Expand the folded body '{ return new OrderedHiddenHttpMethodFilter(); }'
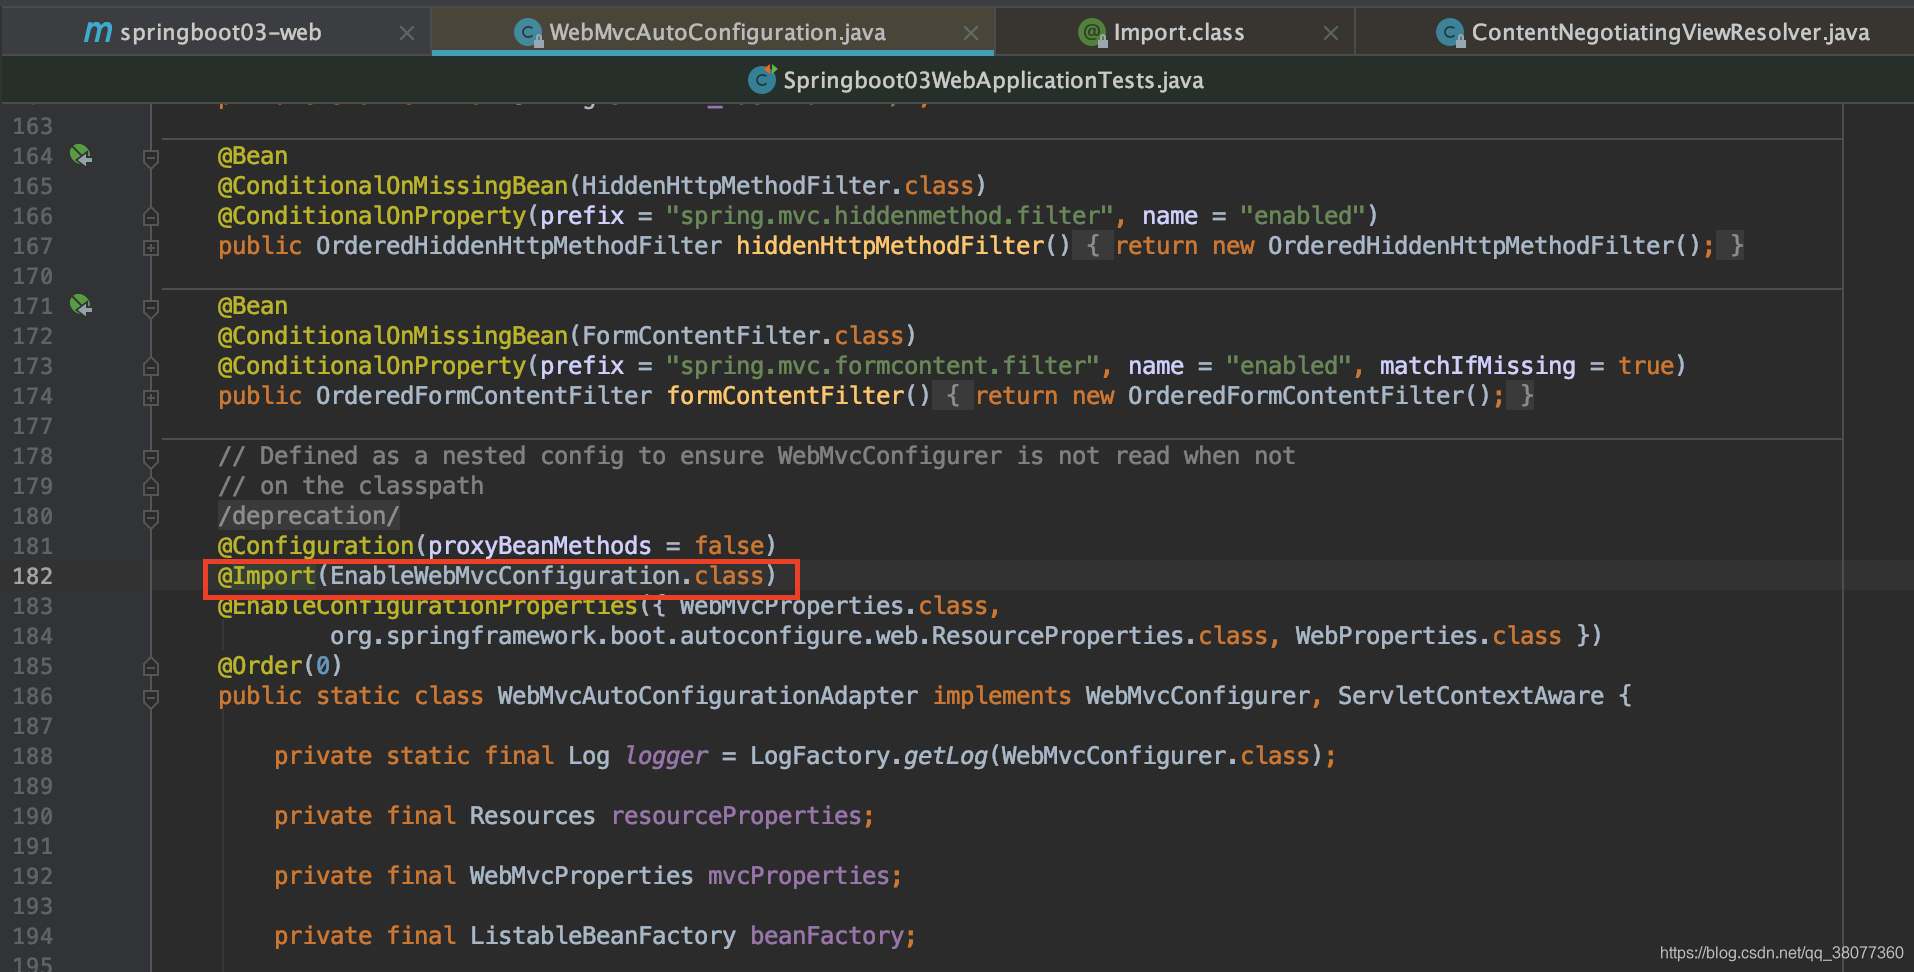 1408,245
